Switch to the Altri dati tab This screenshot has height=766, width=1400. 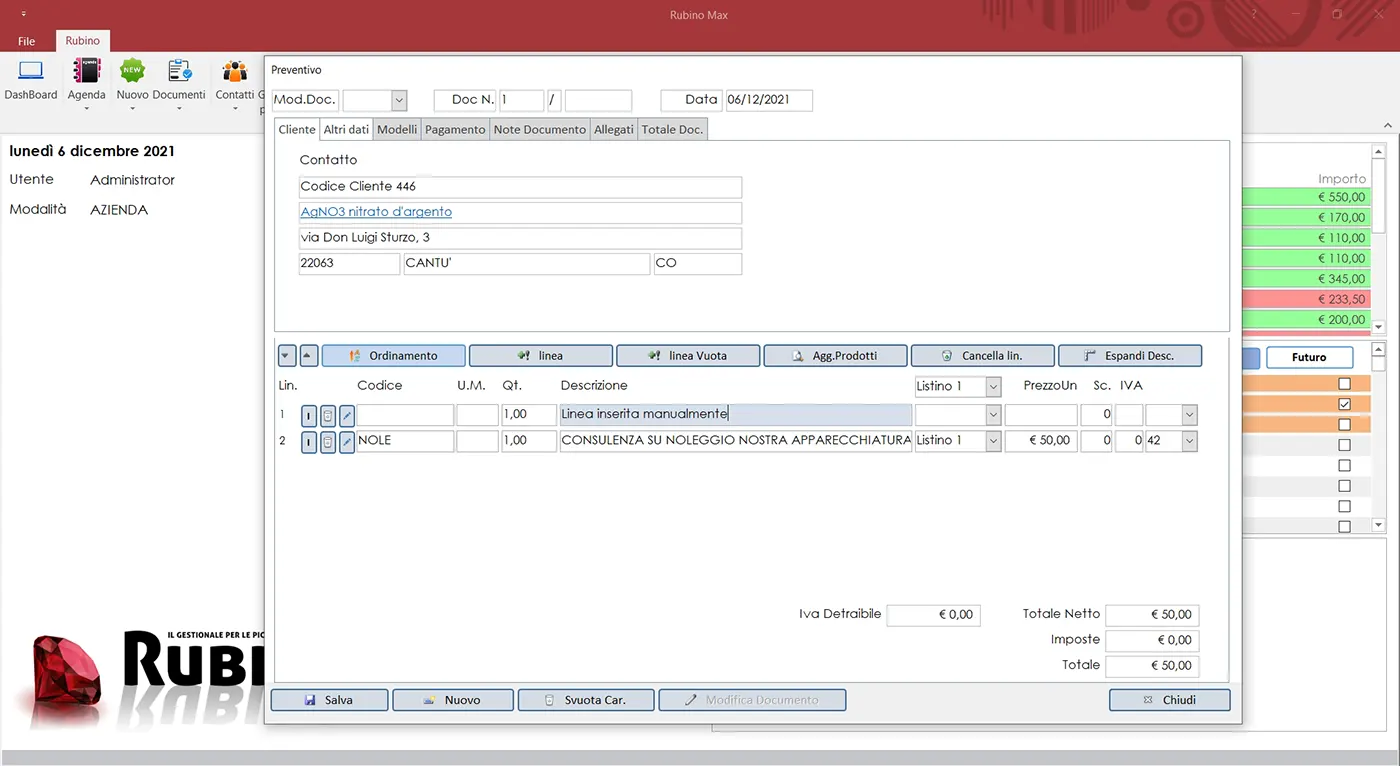tap(346, 129)
